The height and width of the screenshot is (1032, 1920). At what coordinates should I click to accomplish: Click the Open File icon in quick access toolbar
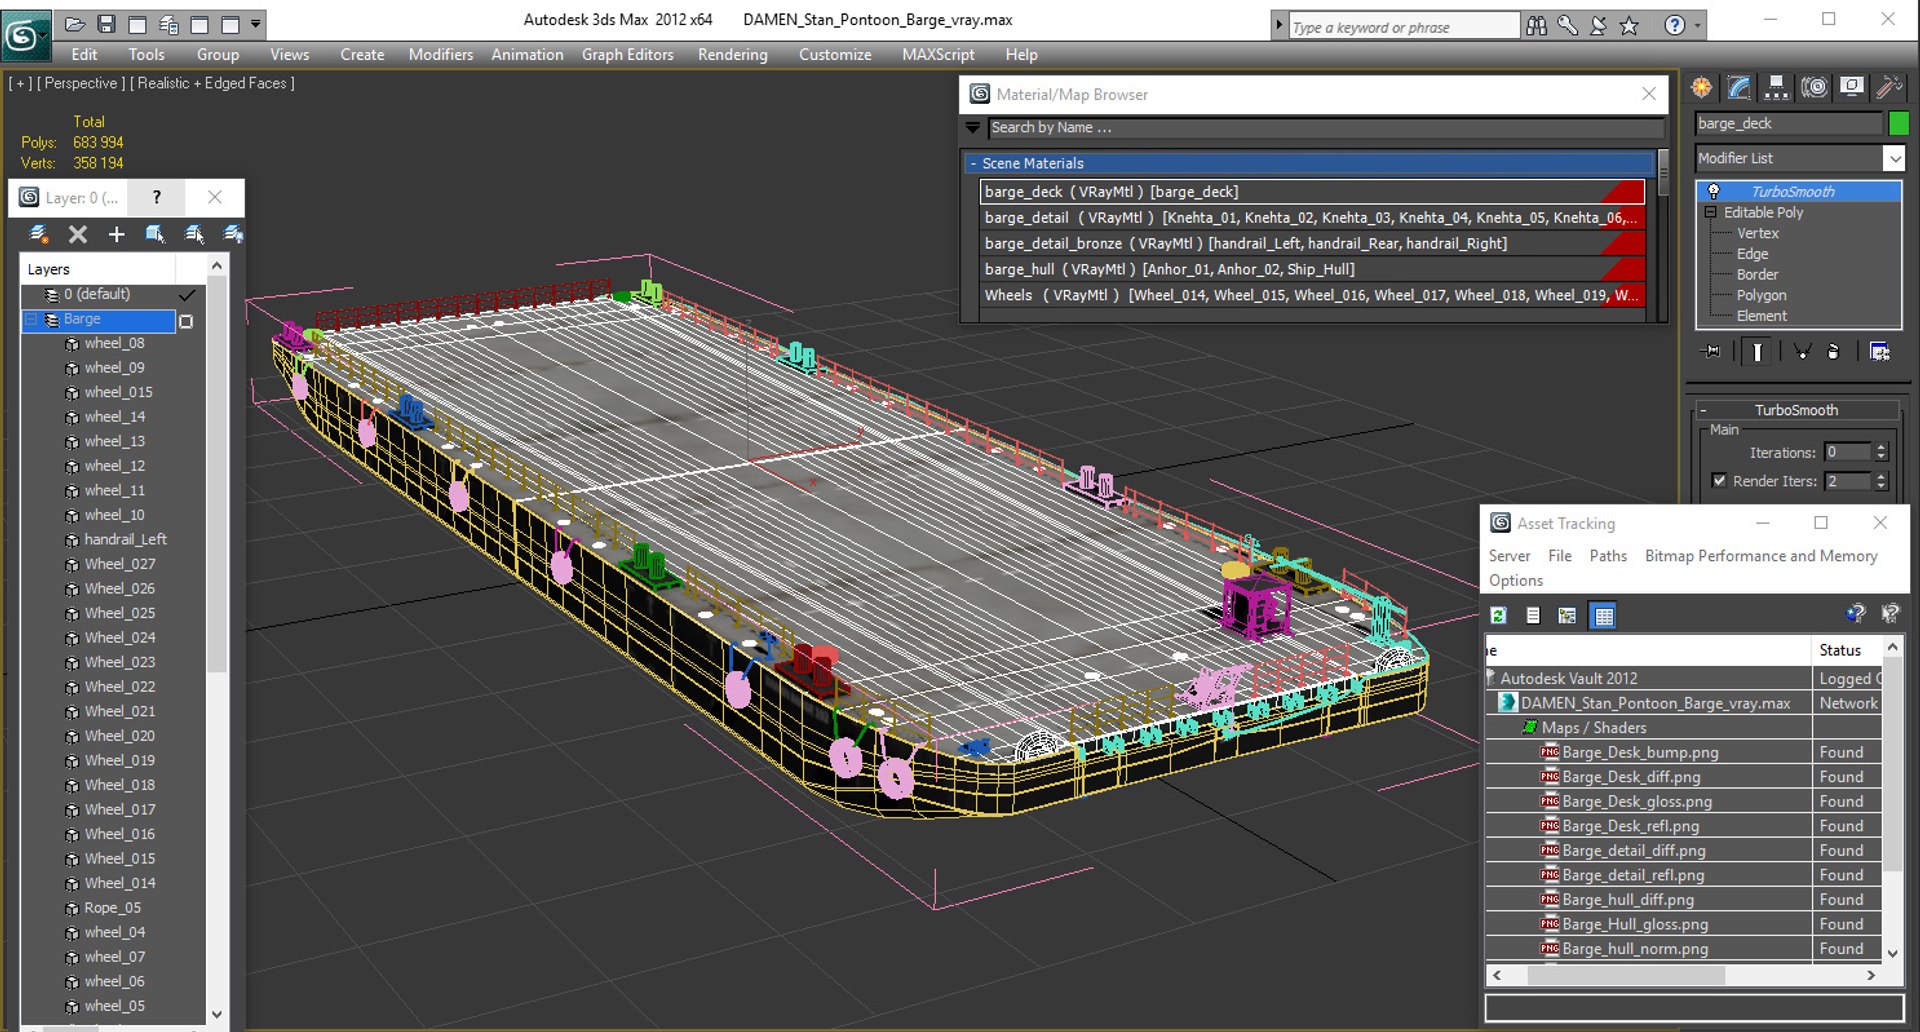pos(75,24)
